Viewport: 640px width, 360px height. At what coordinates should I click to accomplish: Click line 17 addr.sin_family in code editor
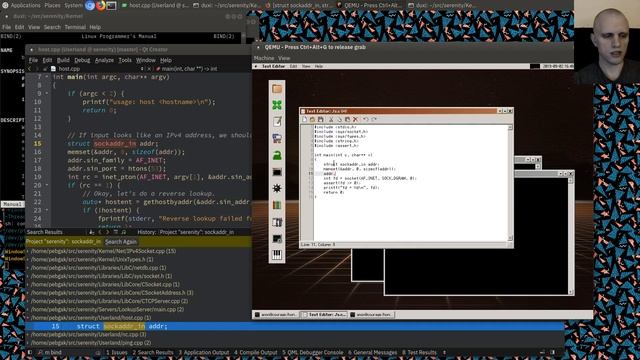pos(116,160)
